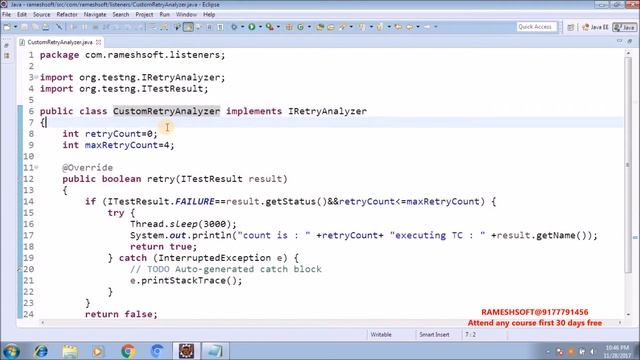
Task: Click the Smart Insert status entry
Action: [x=434, y=334]
